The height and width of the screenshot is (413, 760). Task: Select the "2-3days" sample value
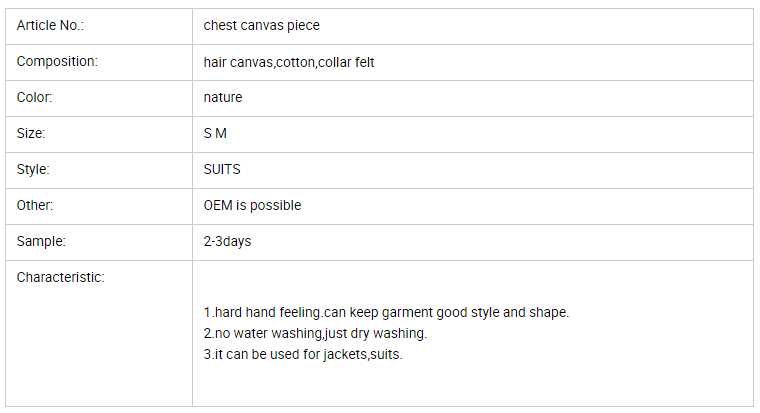coord(227,241)
